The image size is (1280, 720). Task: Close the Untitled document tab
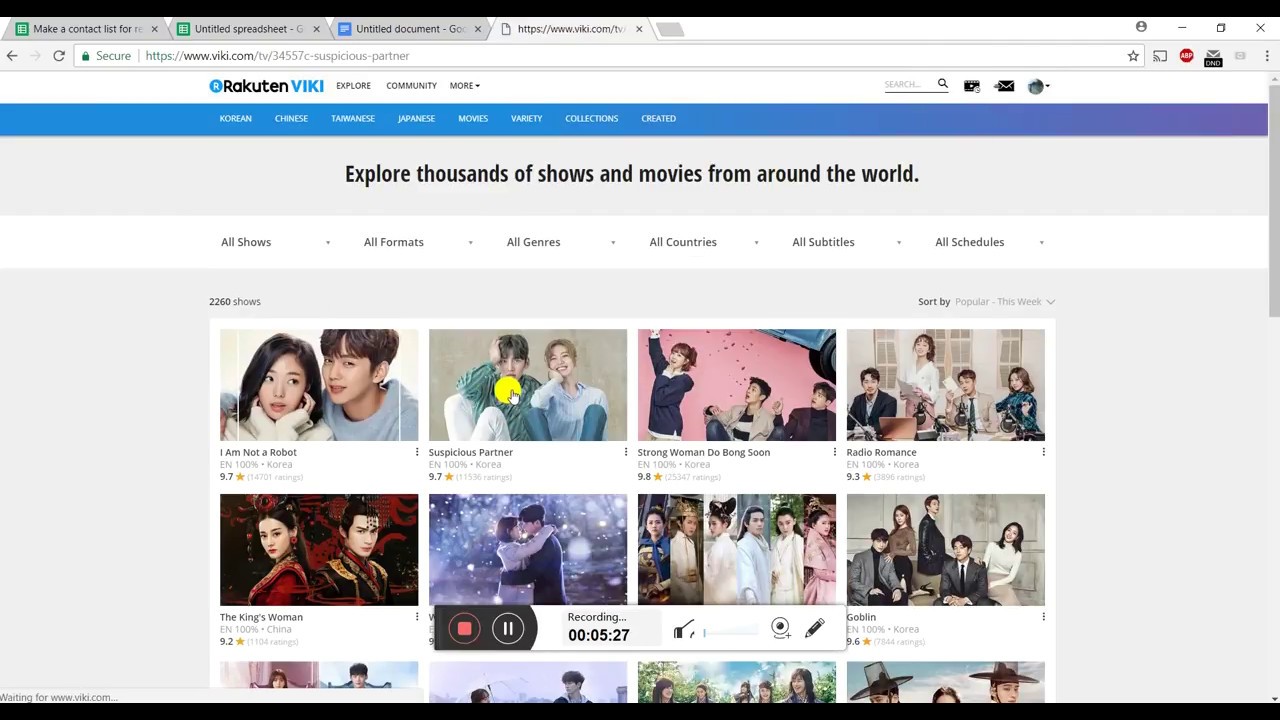[x=477, y=29]
